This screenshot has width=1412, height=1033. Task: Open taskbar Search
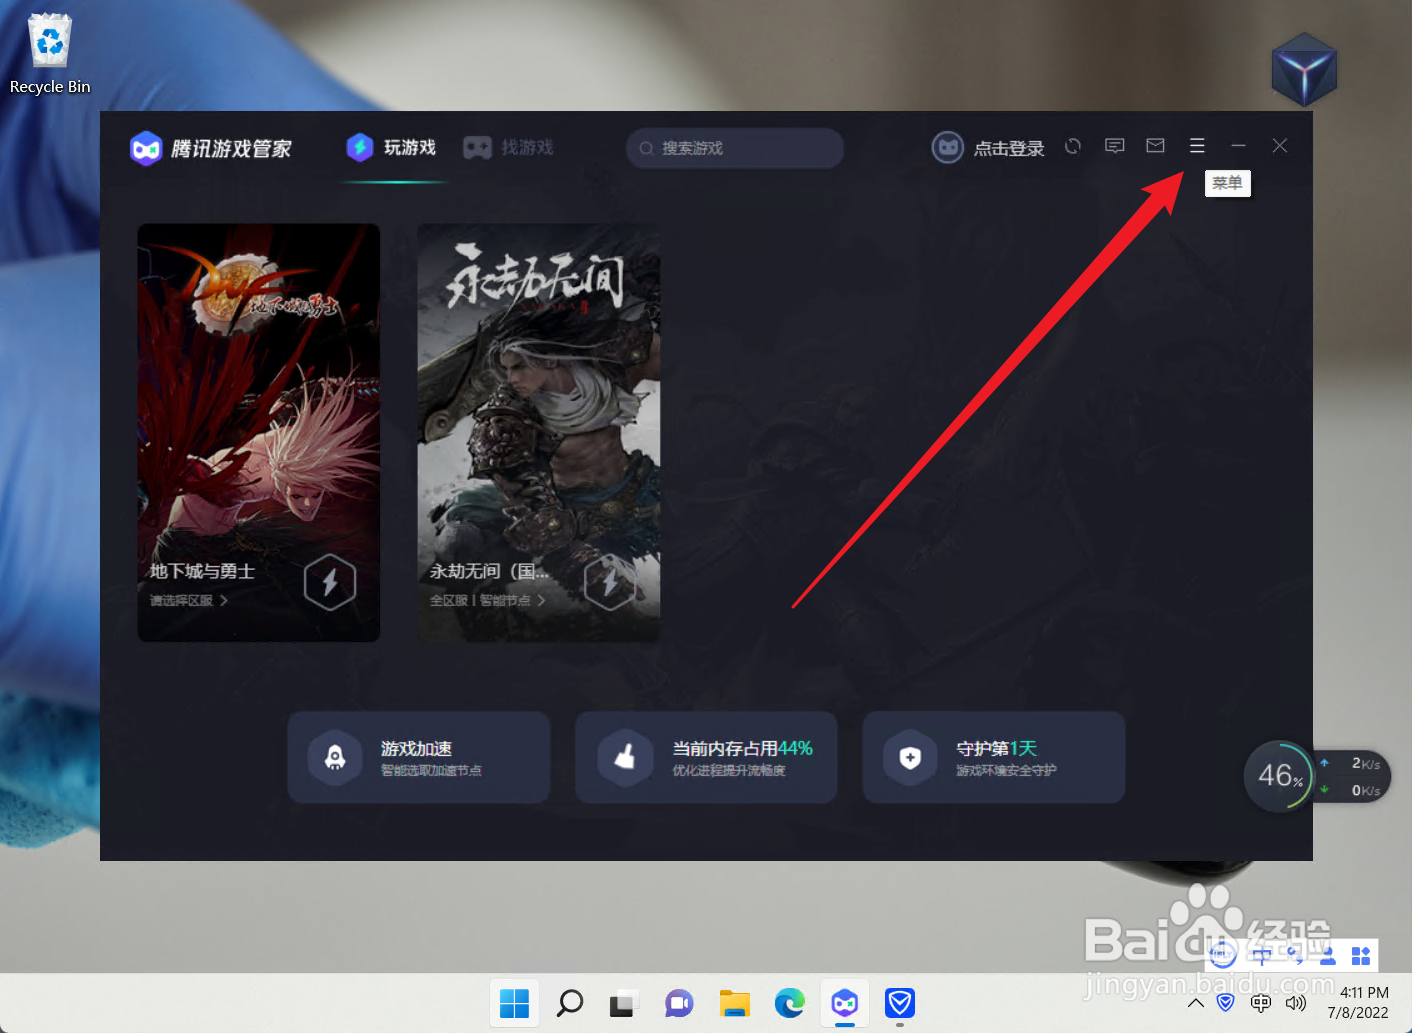(570, 1002)
